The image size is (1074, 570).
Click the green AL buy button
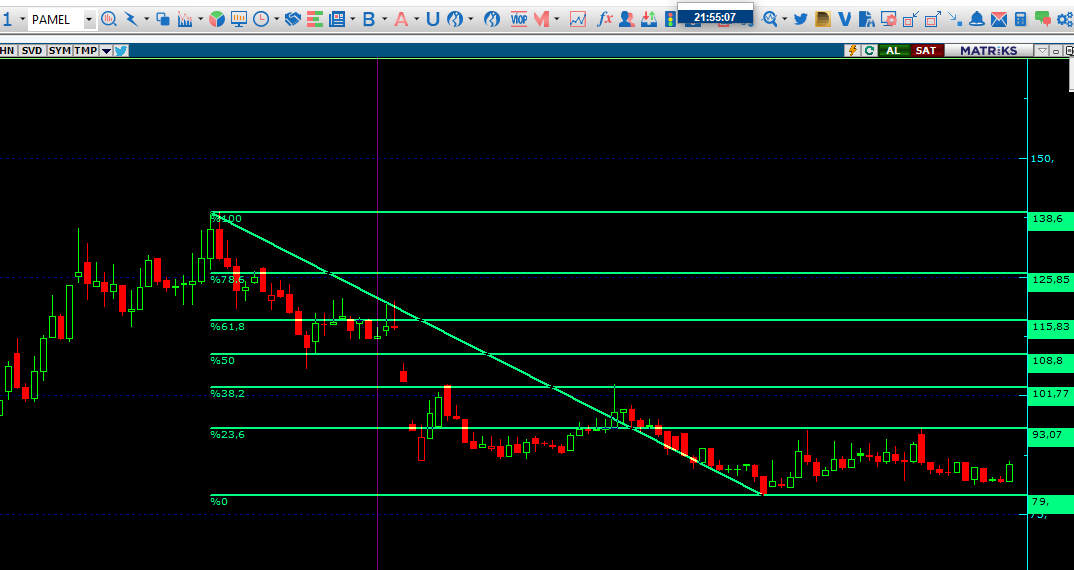pos(893,51)
